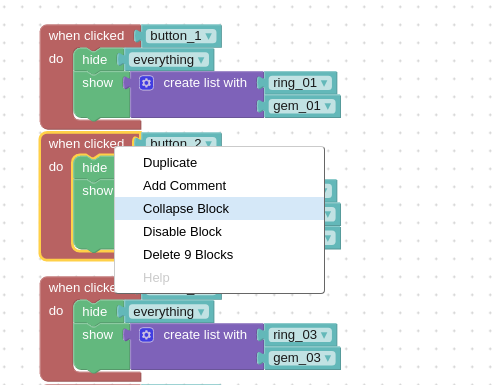
Task: Expand the ring_03 dropdown
Action: pos(300,335)
